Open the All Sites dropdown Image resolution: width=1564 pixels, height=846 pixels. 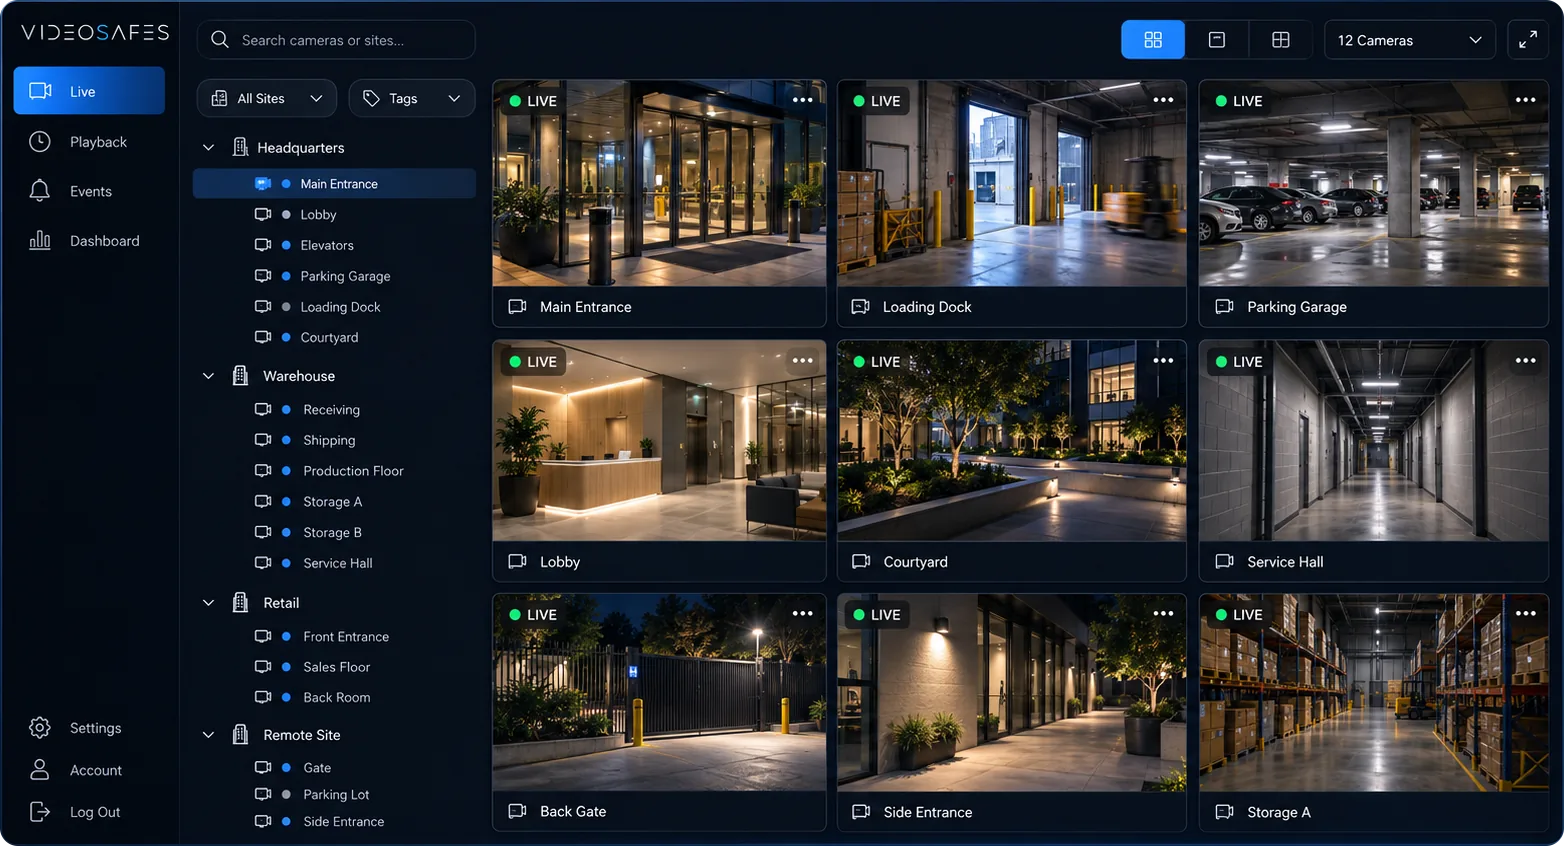[x=266, y=99]
